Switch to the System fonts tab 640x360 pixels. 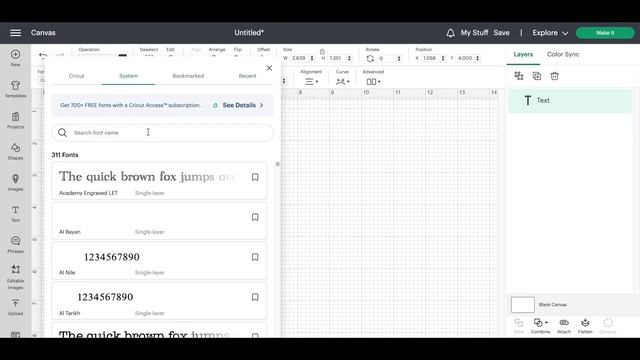coord(128,76)
